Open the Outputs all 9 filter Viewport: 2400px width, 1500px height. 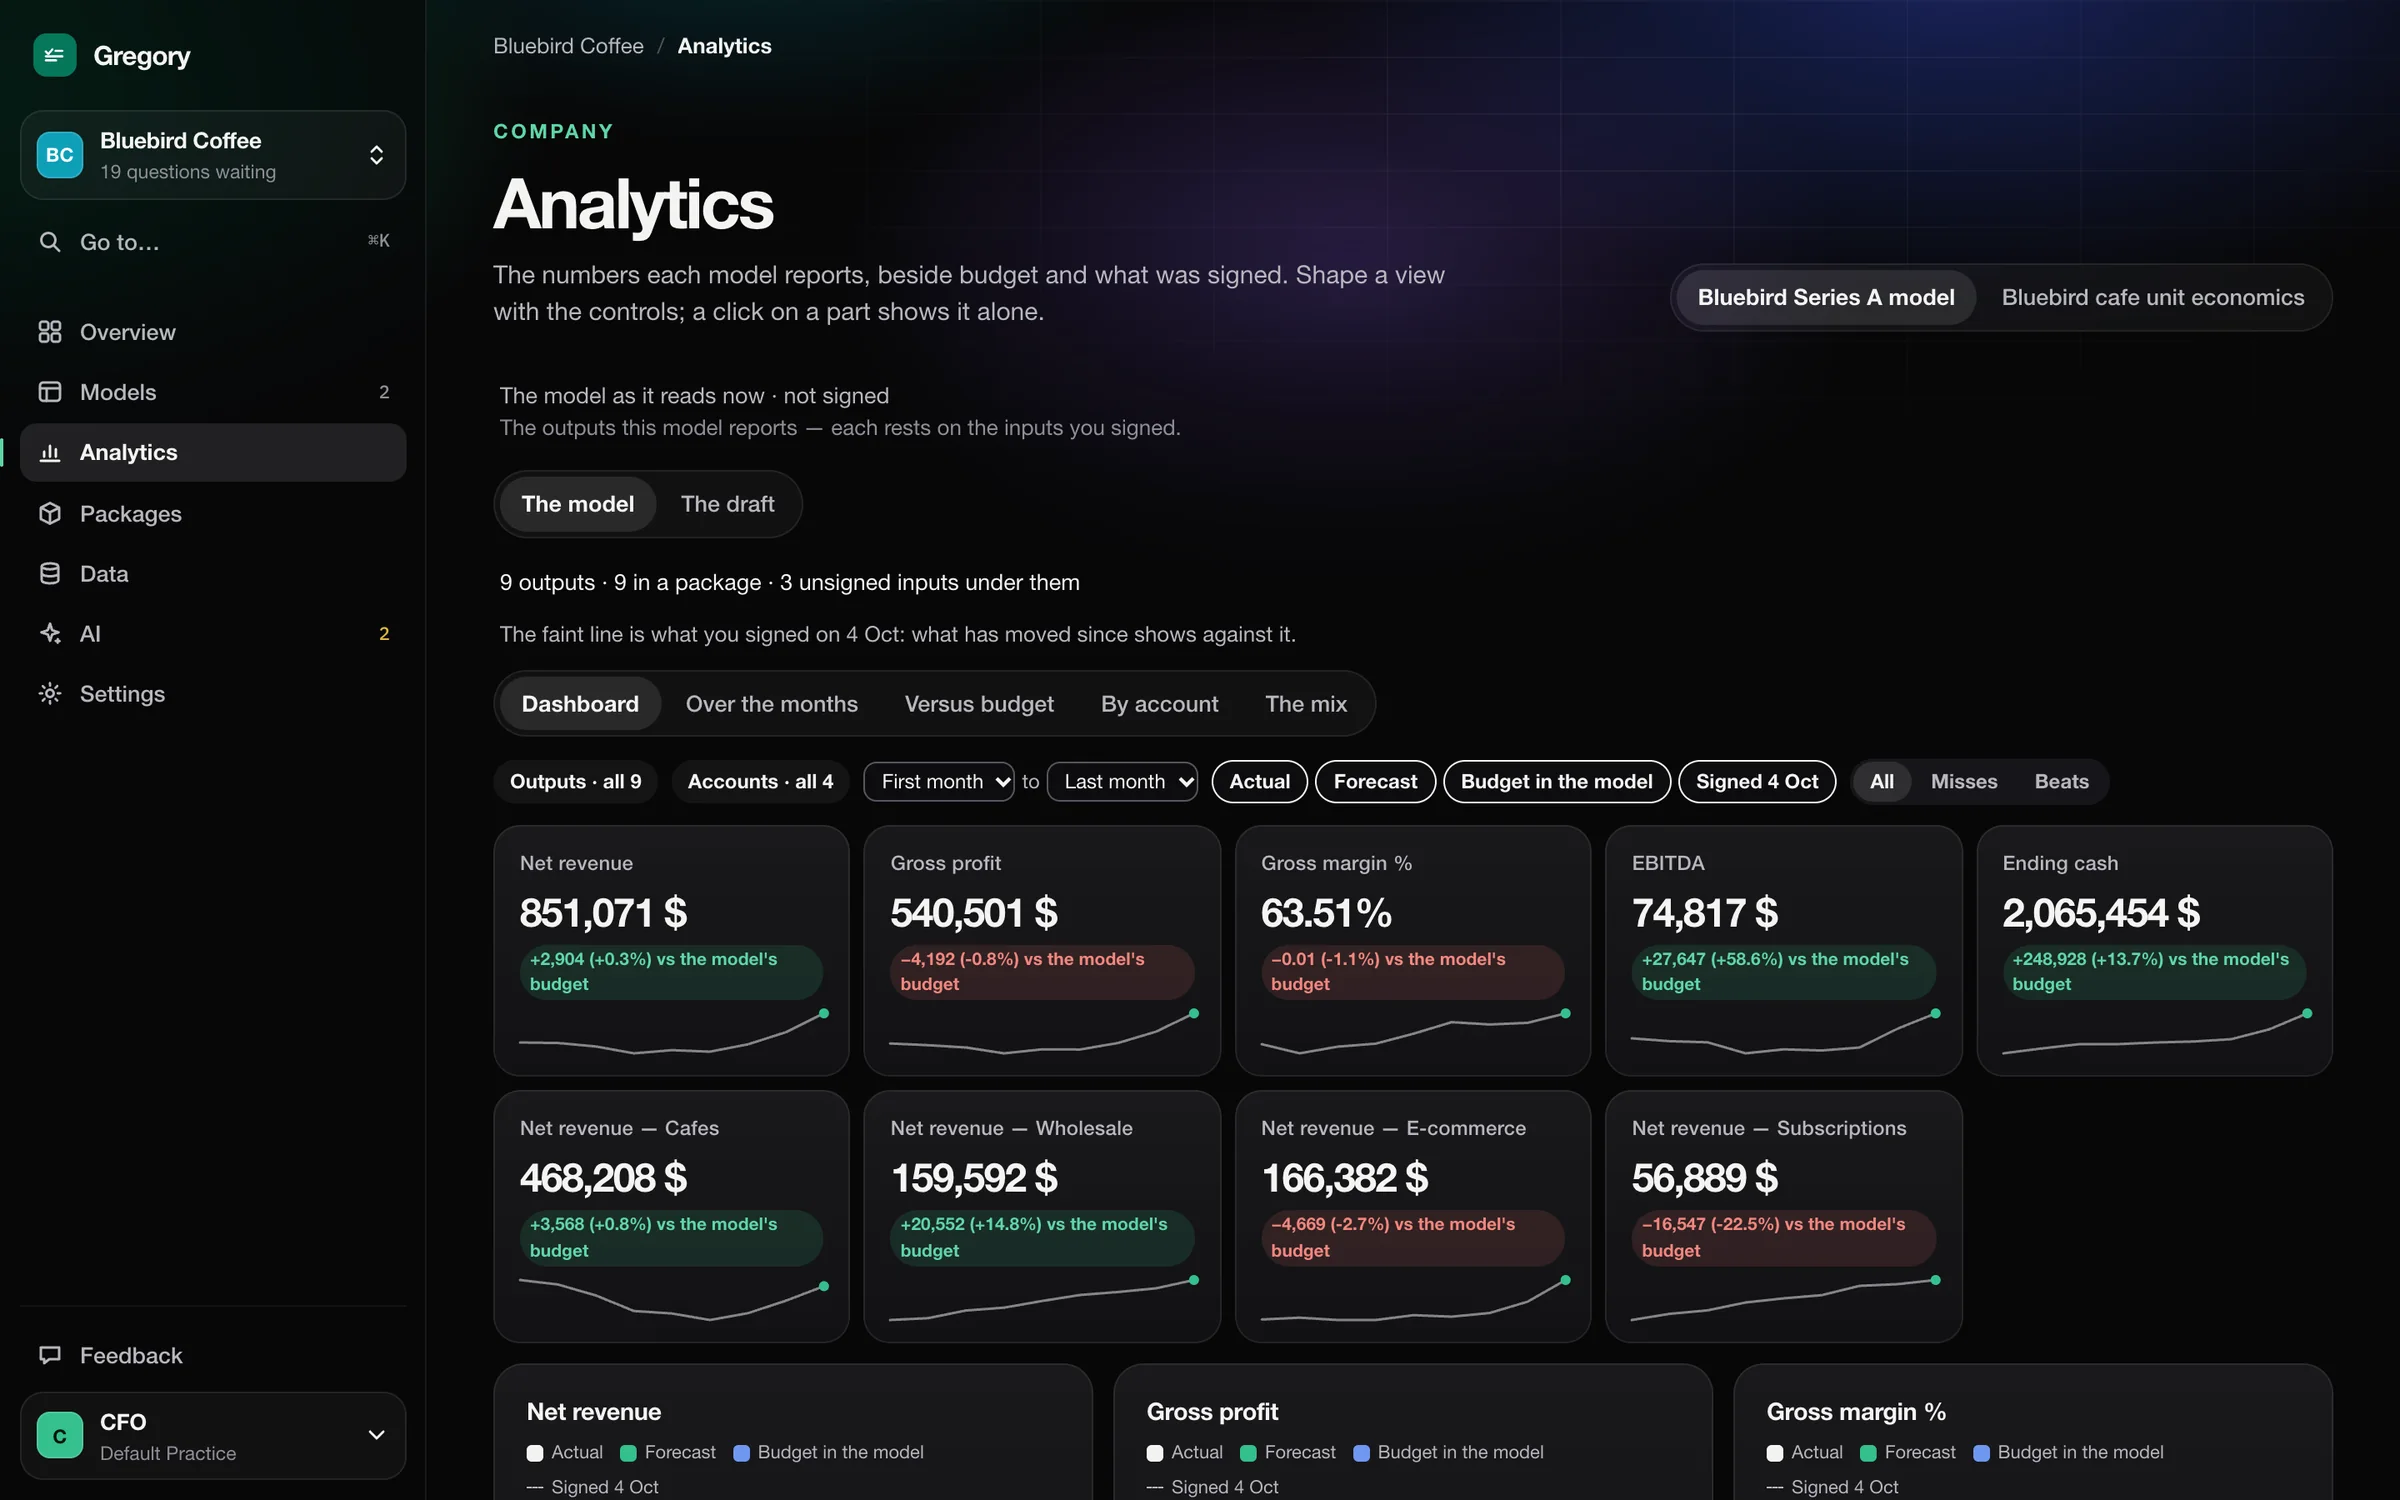[575, 782]
